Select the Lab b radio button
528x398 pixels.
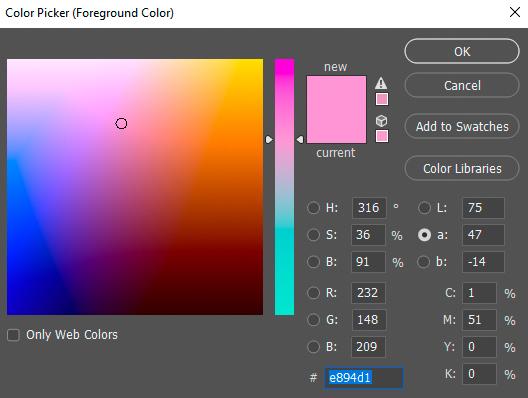coord(424,262)
